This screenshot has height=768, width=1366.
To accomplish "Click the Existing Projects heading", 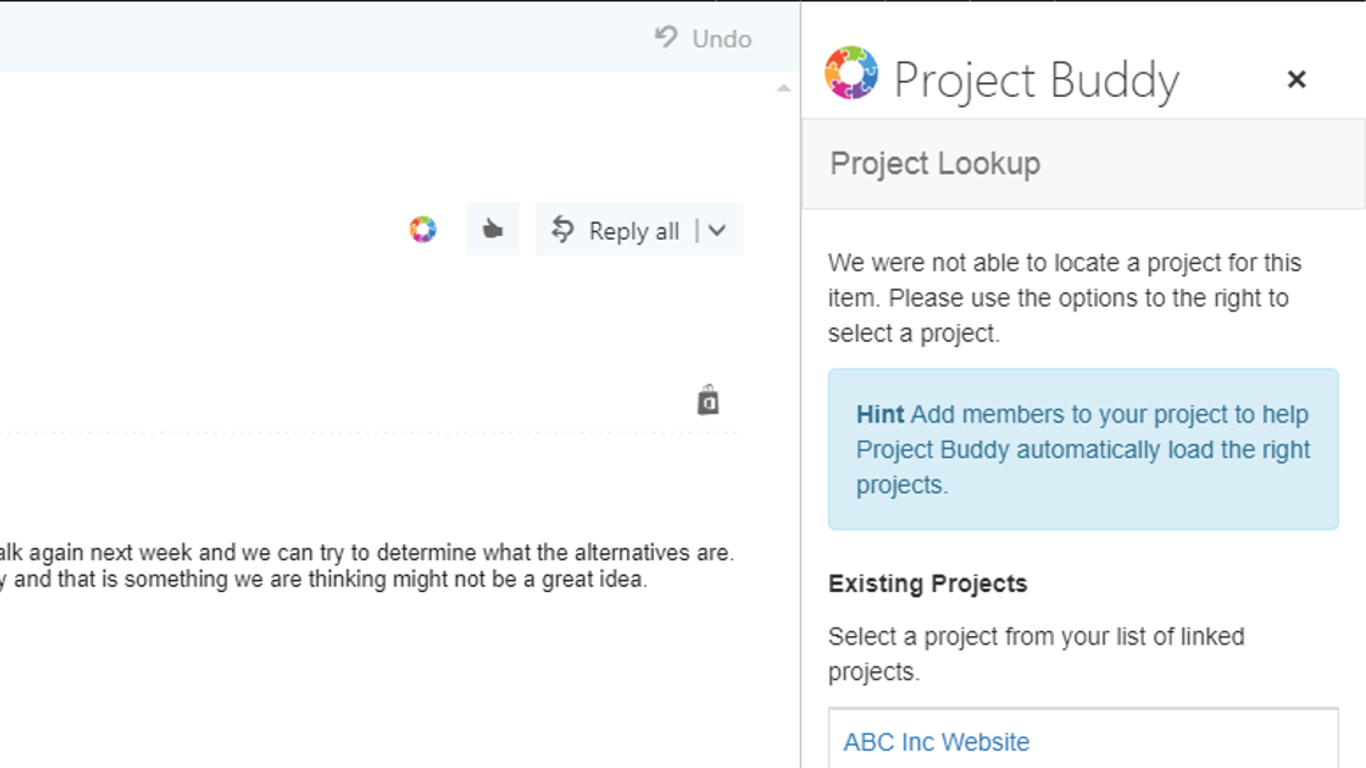I will pyautogui.click(x=927, y=583).
